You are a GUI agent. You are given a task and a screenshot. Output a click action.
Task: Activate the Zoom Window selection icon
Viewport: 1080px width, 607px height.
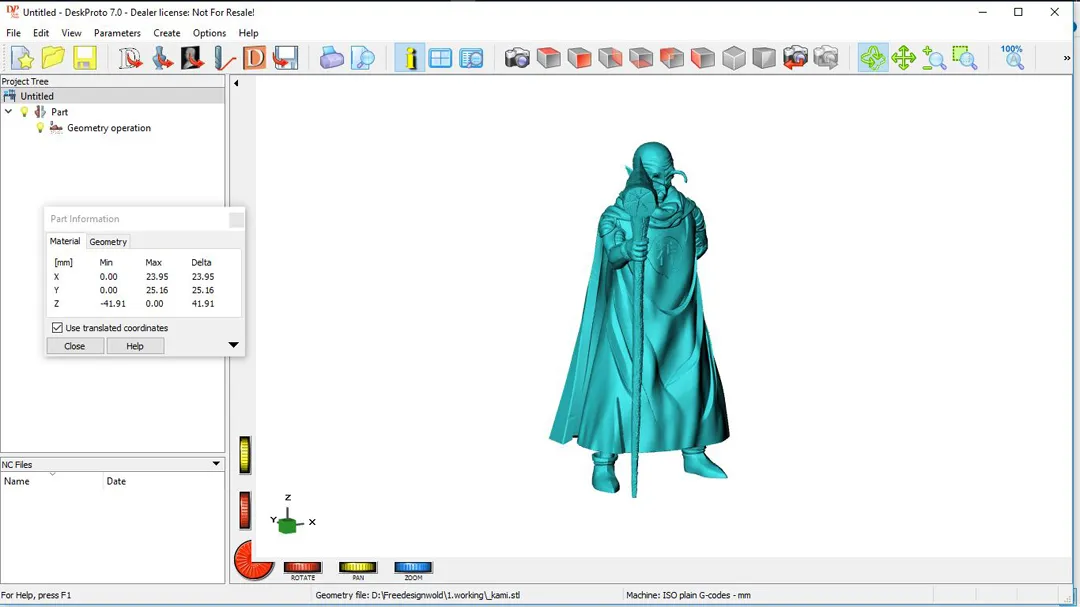click(964, 58)
